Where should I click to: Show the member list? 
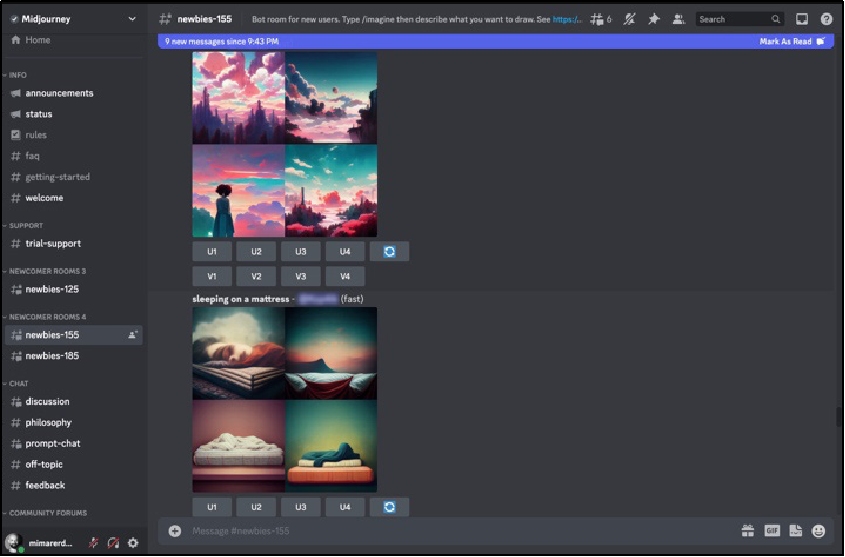tap(679, 19)
